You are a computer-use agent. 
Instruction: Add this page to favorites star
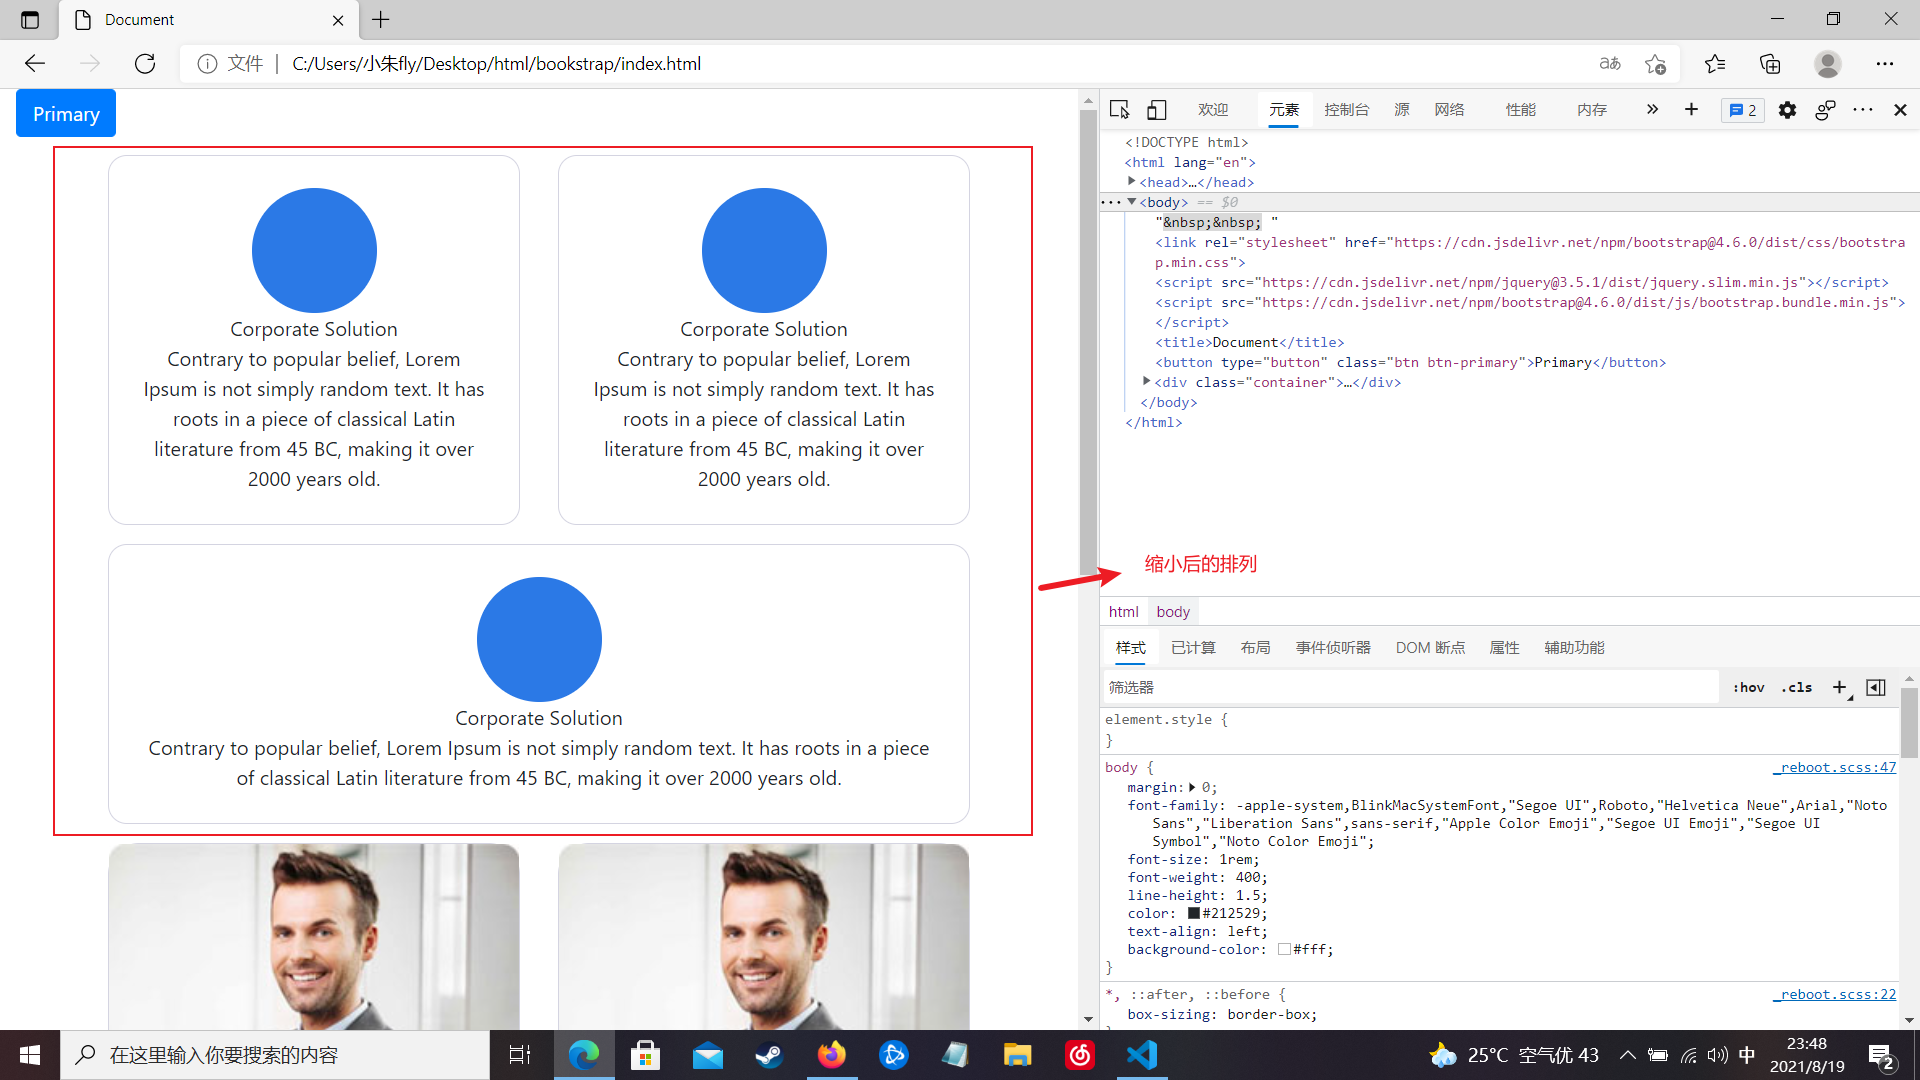tap(1655, 64)
